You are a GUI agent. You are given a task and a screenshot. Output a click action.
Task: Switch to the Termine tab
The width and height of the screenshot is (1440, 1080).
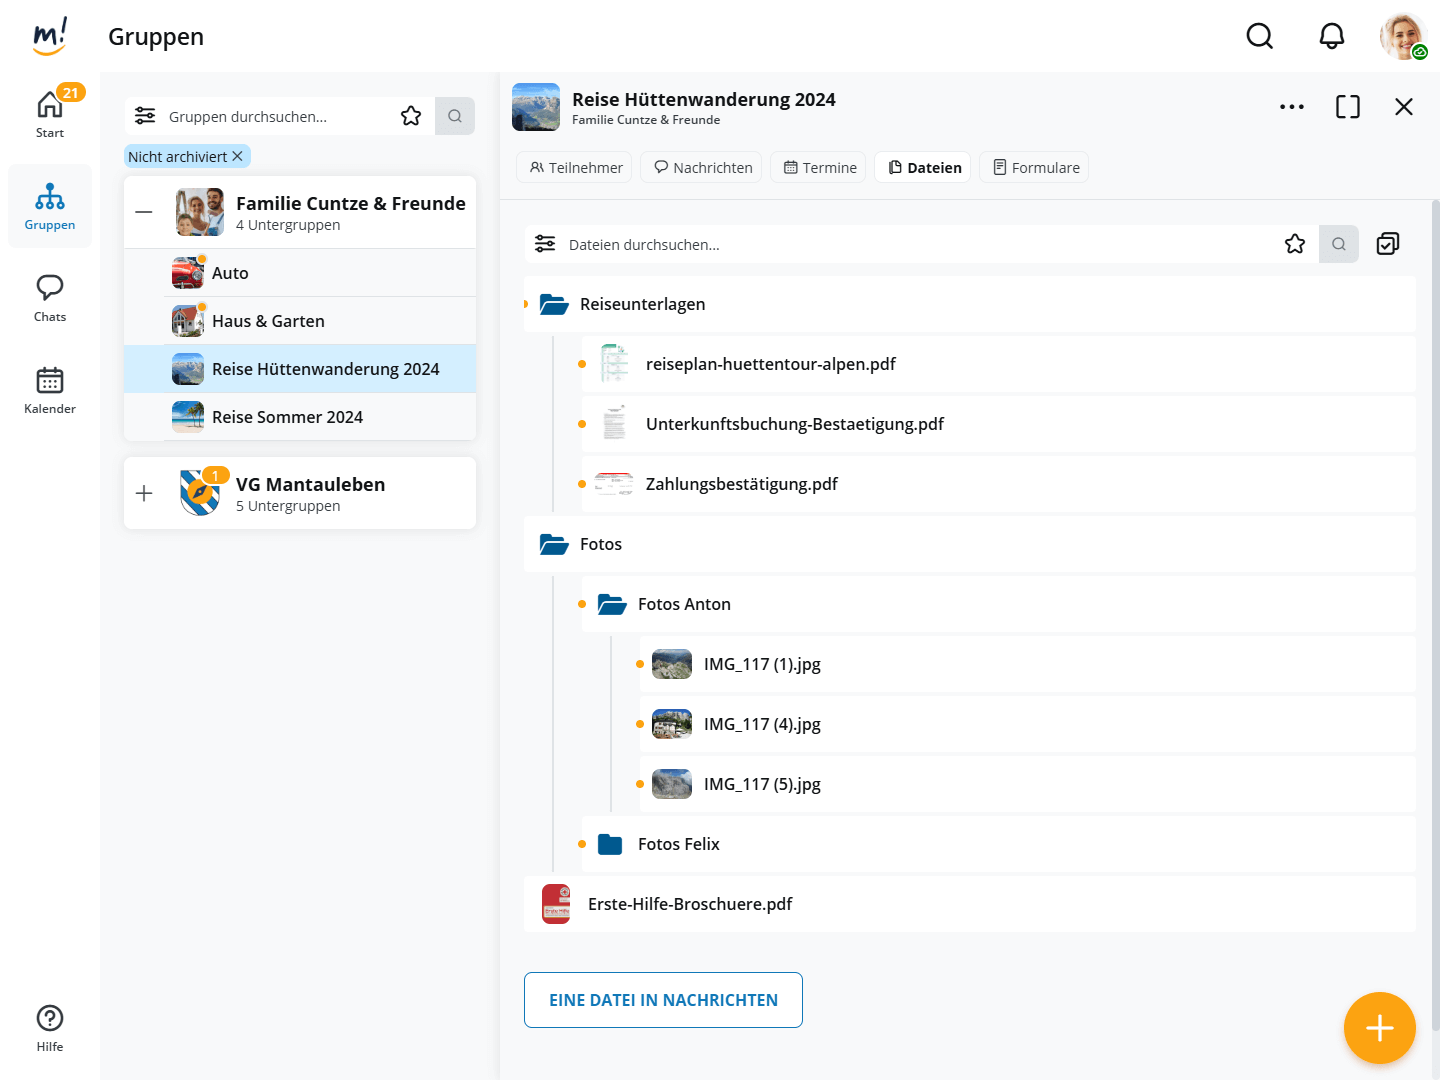[820, 168]
